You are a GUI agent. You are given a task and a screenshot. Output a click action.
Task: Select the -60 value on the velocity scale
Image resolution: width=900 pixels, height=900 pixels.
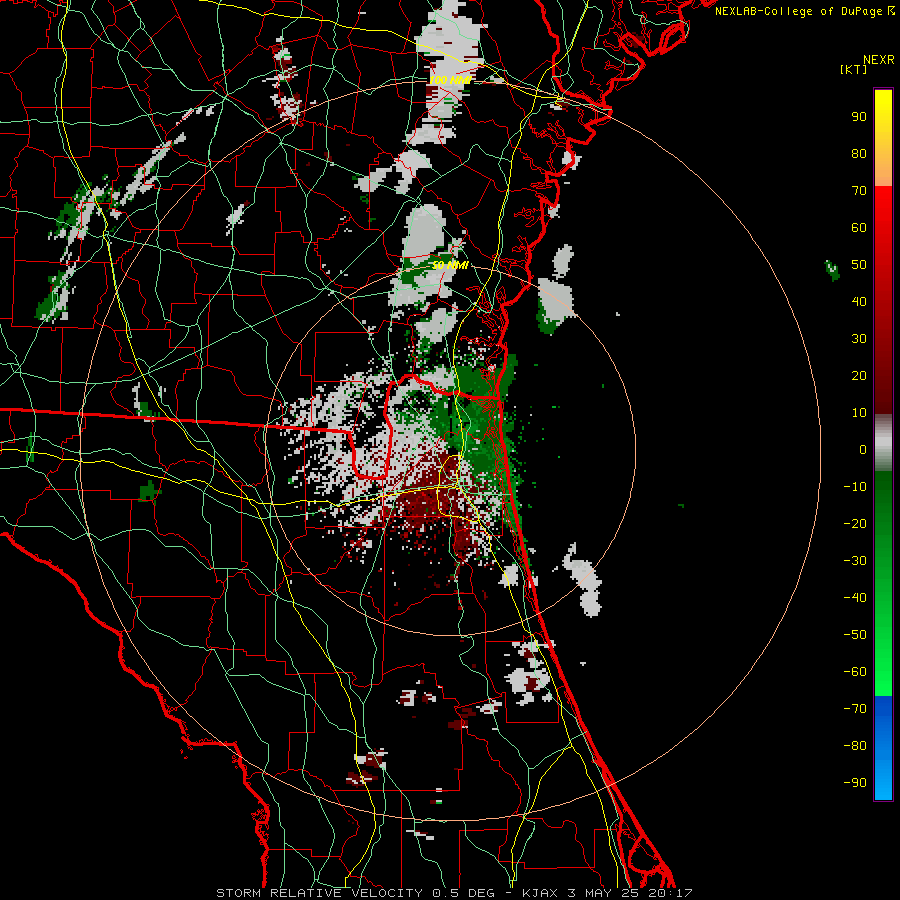tap(855, 672)
